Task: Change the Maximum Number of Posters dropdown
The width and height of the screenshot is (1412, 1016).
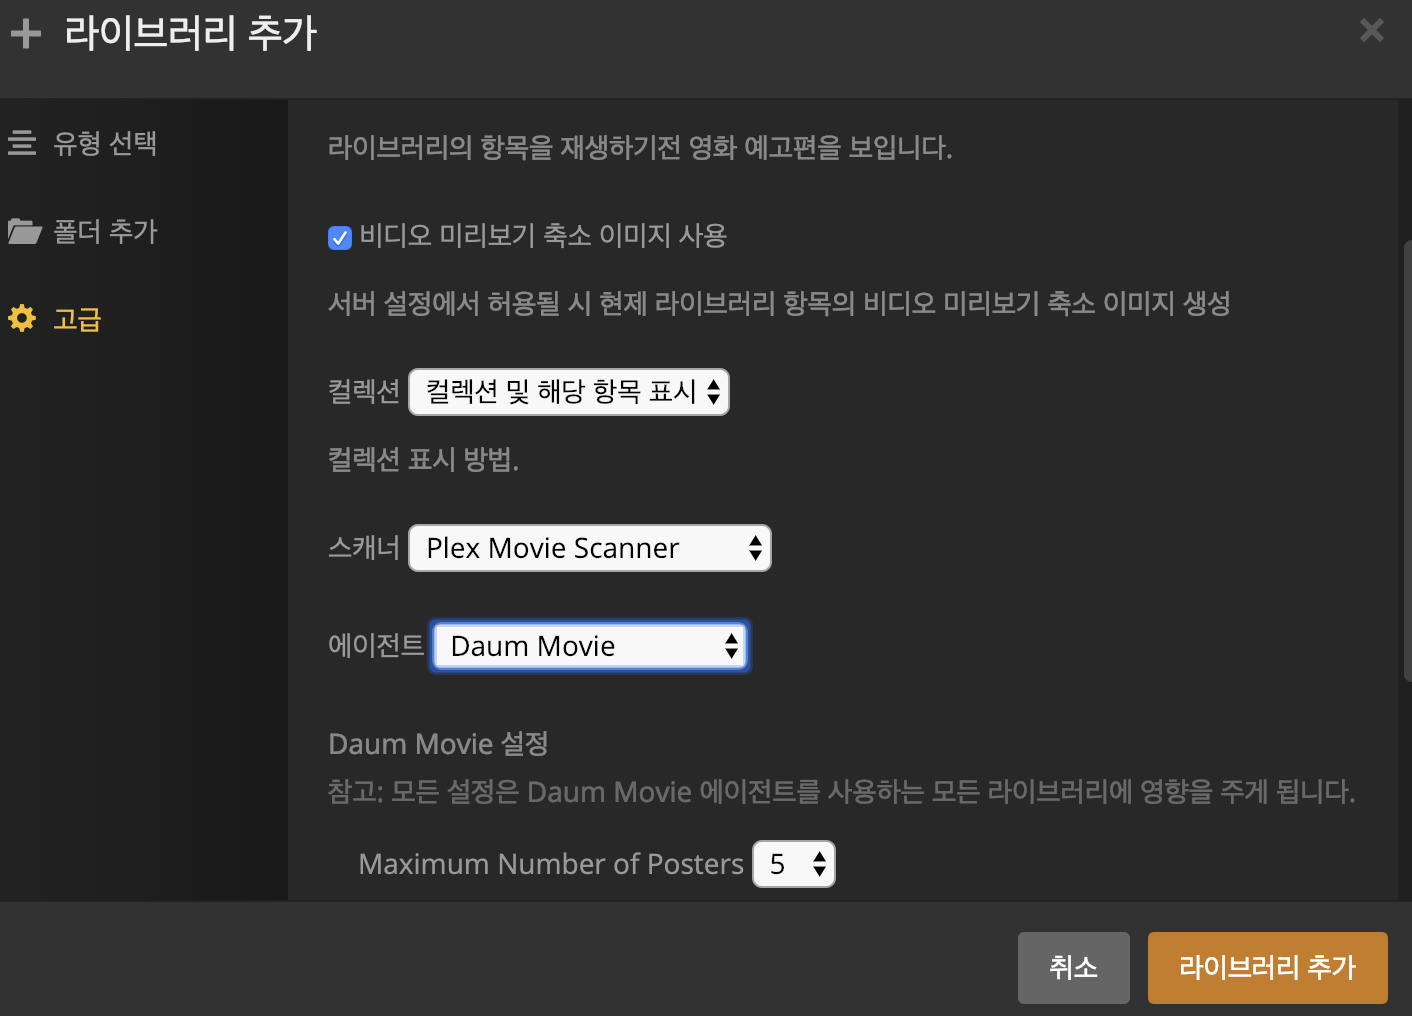Action: pyautogui.click(x=794, y=864)
